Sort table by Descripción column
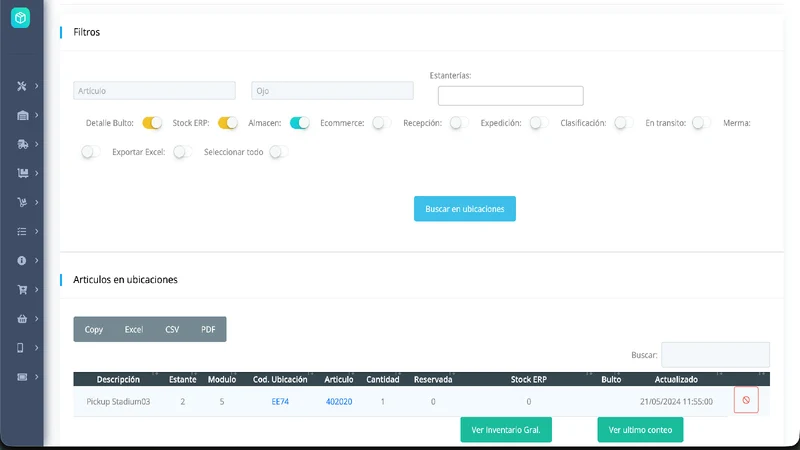800x450 pixels. (x=118, y=380)
